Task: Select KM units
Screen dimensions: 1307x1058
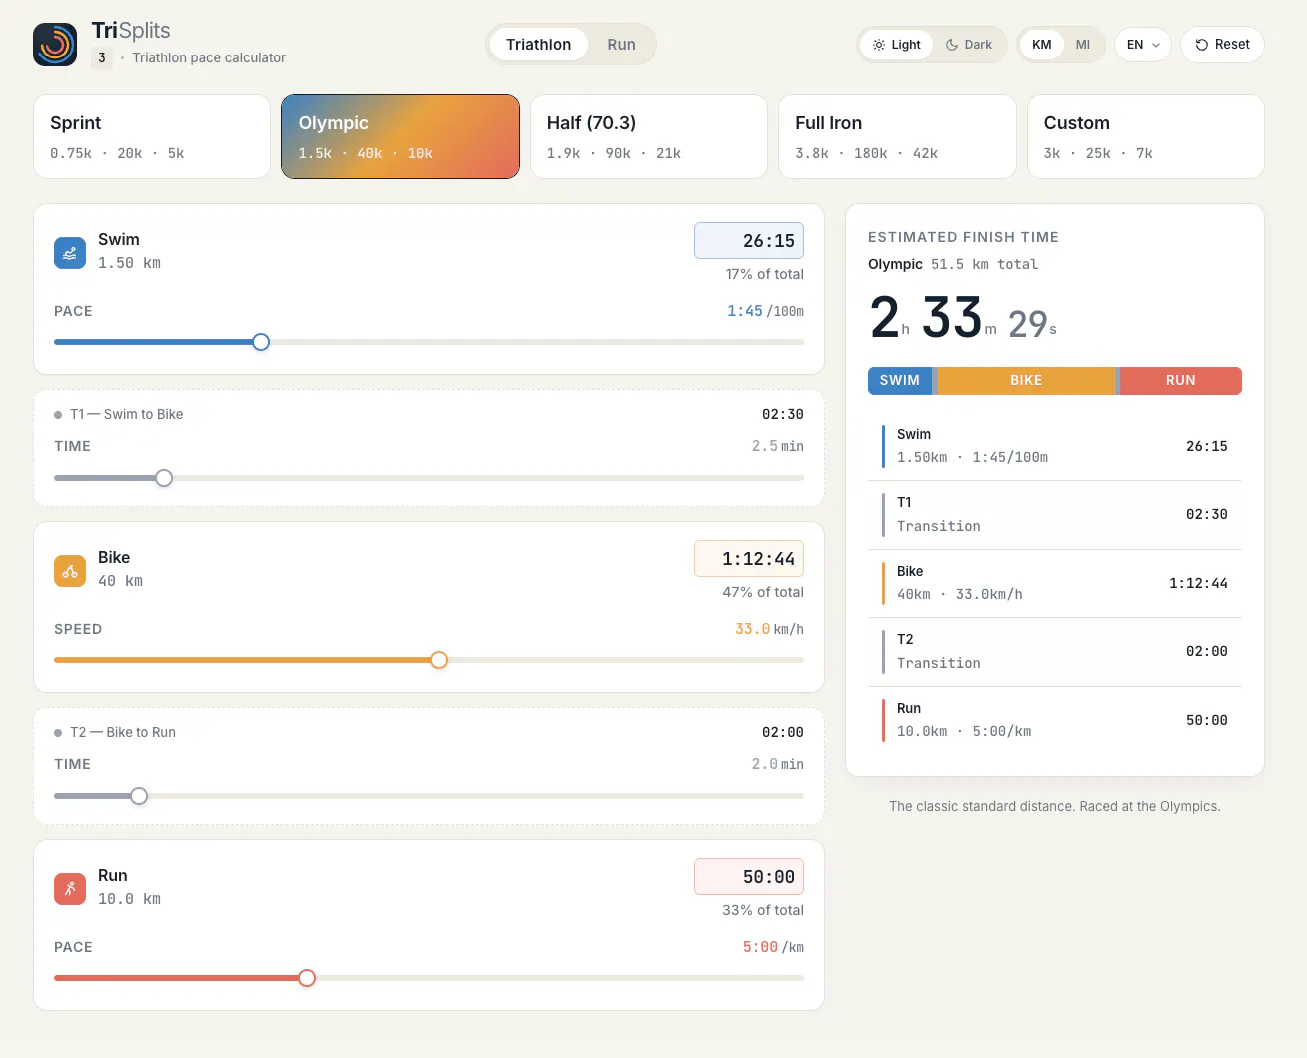Action: [x=1042, y=45]
